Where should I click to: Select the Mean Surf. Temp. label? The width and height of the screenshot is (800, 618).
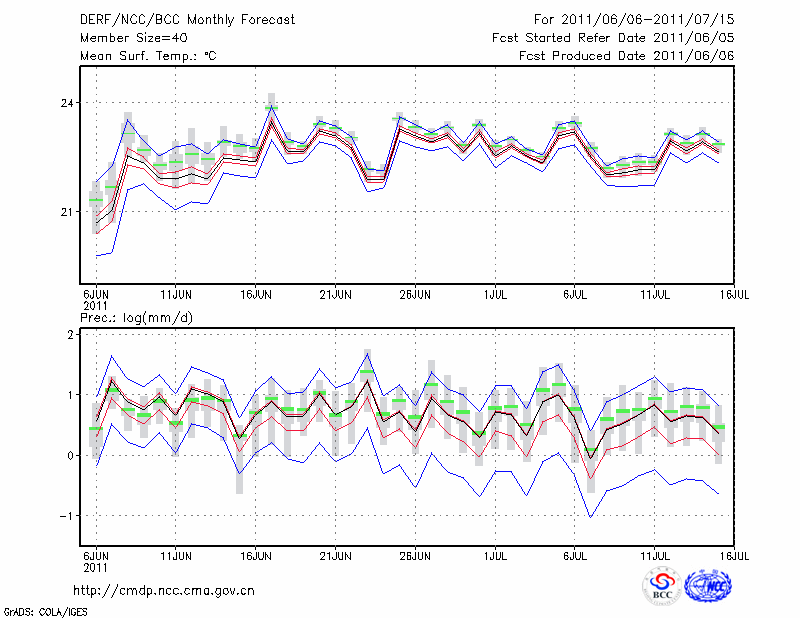pos(148,56)
